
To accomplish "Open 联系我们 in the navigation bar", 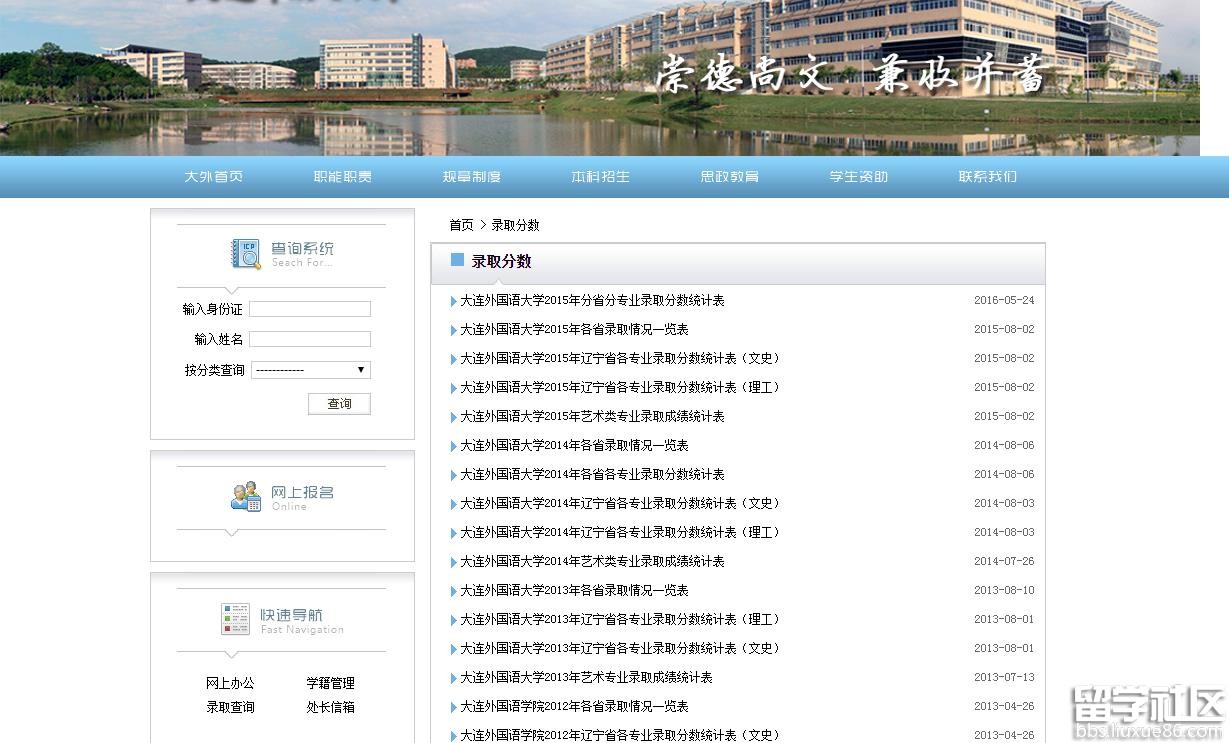I will [x=987, y=177].
